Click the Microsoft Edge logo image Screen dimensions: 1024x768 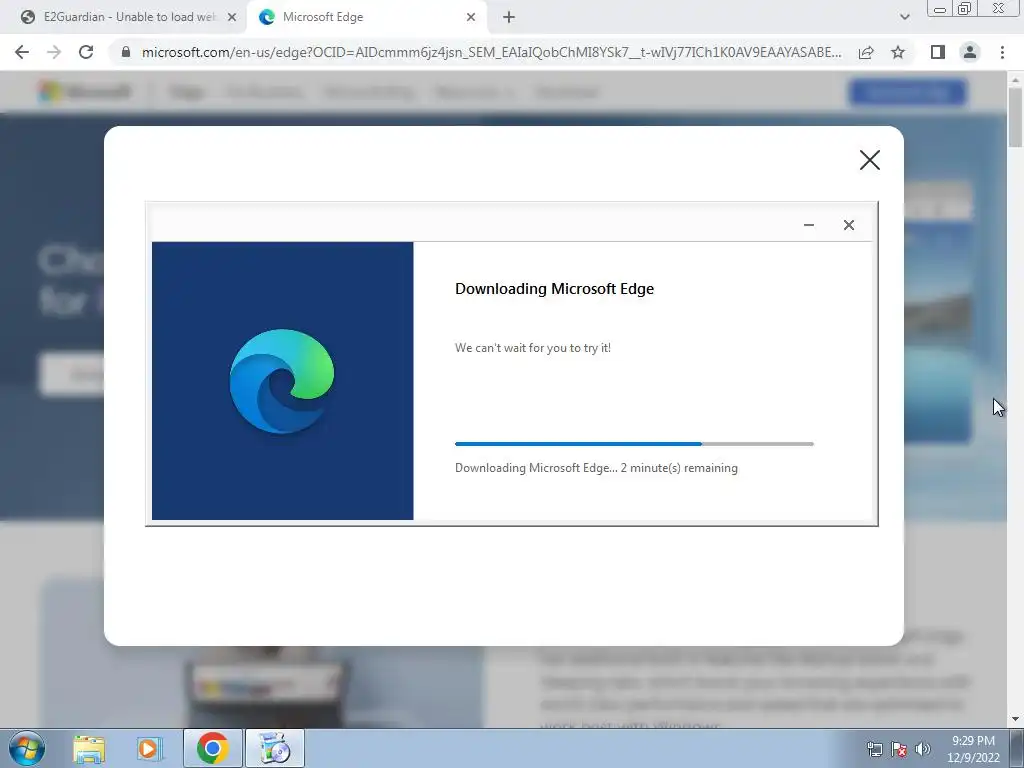(x=281, y=381)
